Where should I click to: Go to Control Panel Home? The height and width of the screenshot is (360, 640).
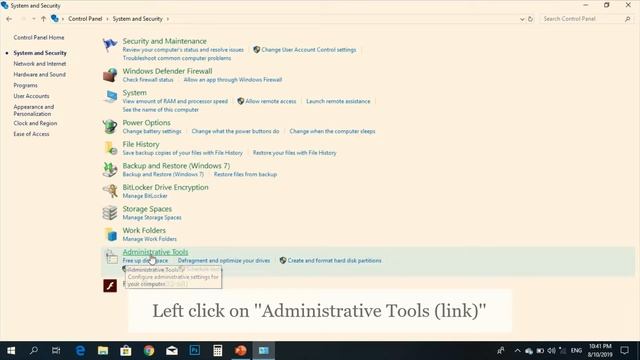(39, 38)
